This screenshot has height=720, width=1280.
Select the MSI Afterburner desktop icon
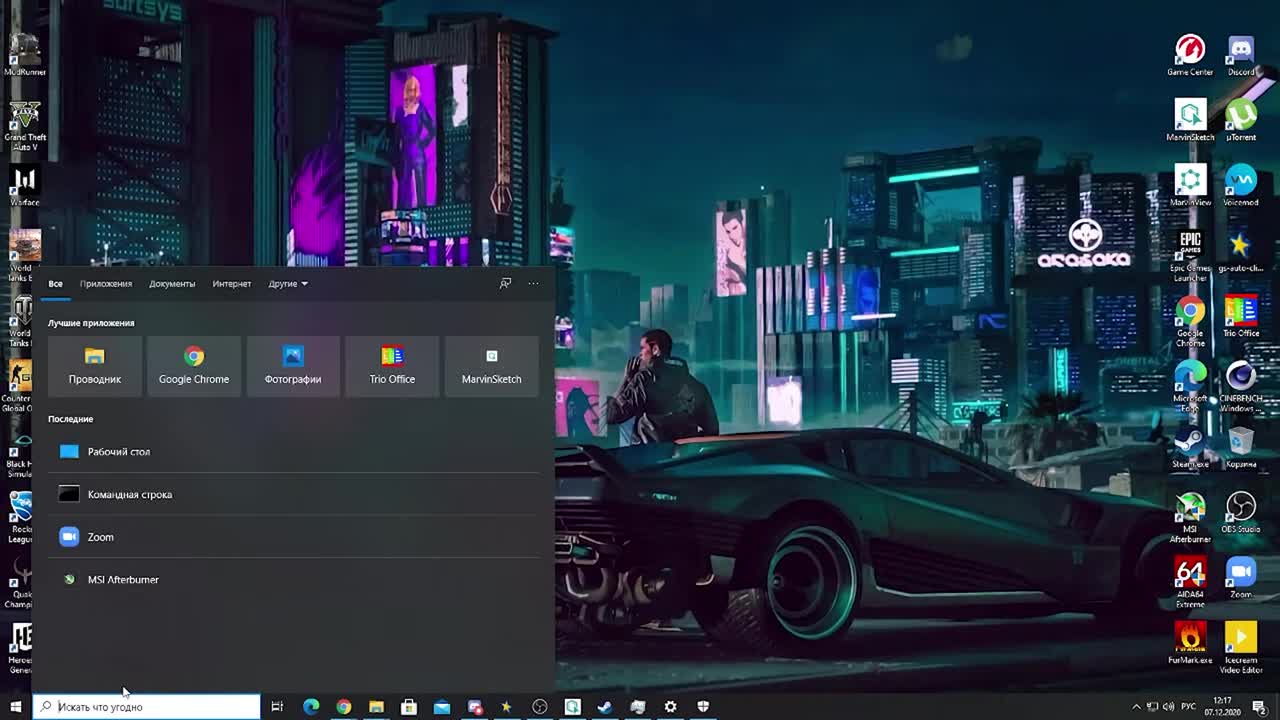pyautogui.click(x=1190, y=517)
